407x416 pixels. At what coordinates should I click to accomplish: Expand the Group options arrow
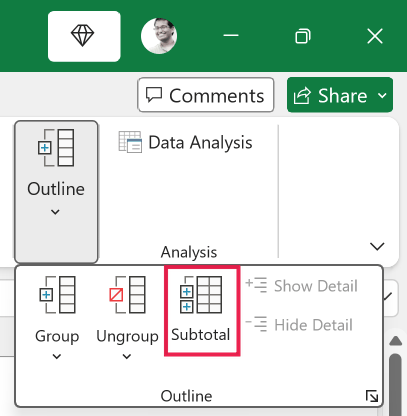(x=57, y=357)
